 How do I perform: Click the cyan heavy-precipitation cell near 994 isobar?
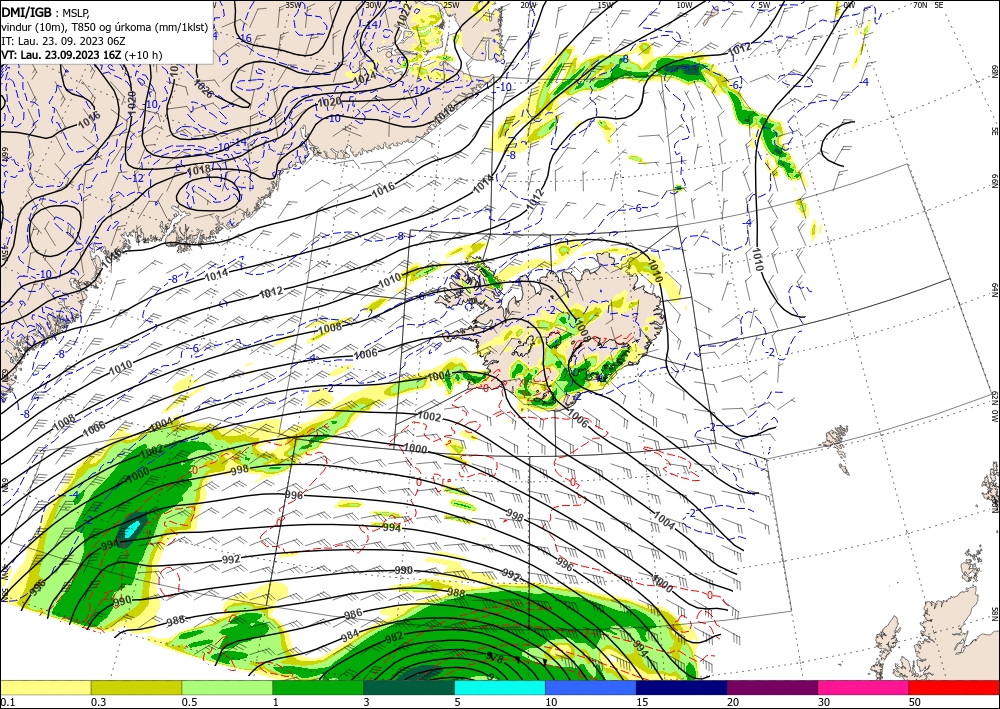coord(131,529)
